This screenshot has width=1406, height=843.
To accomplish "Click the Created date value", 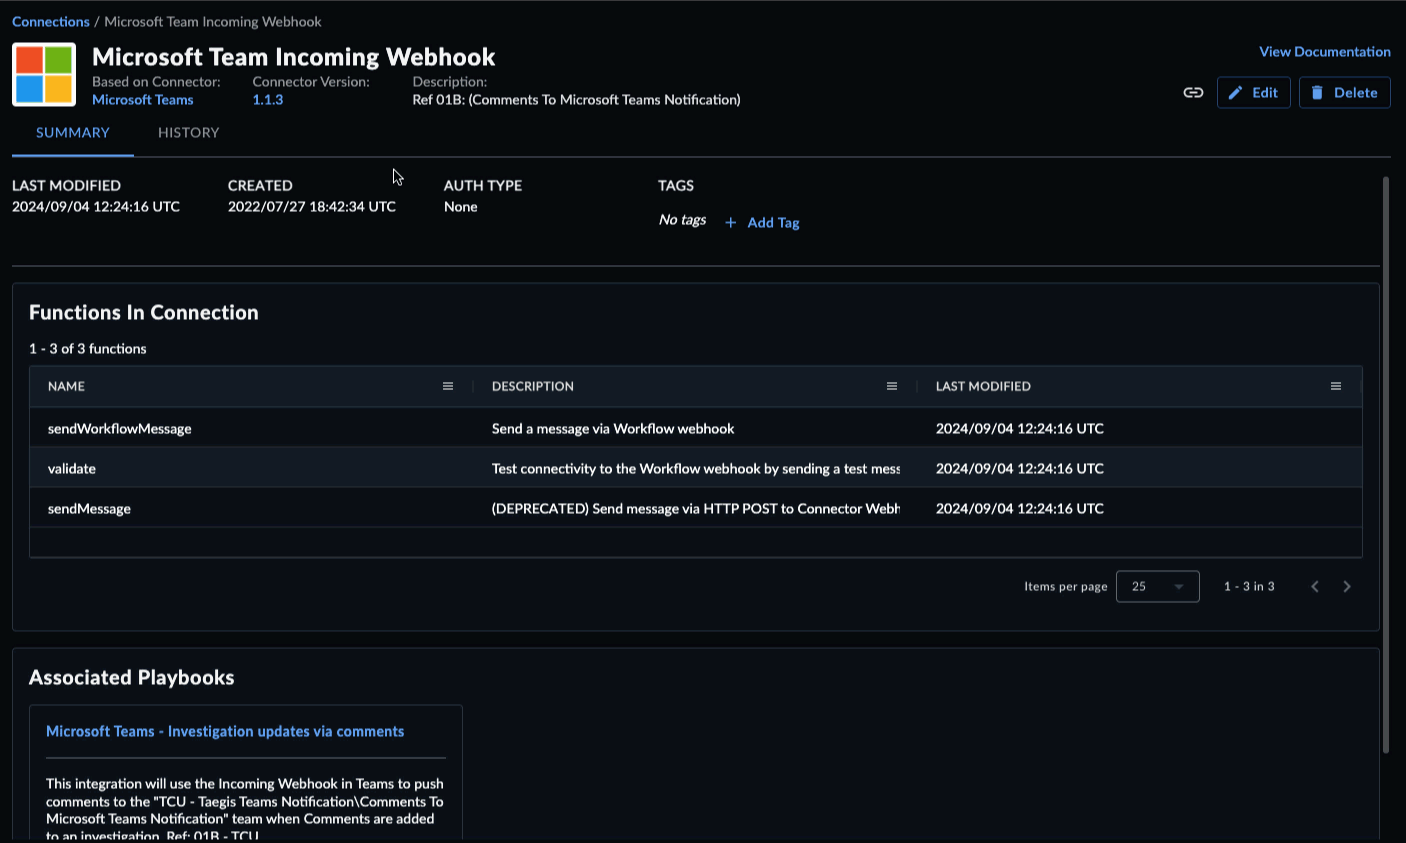I will pyautogui.click(x=312, y=206).
